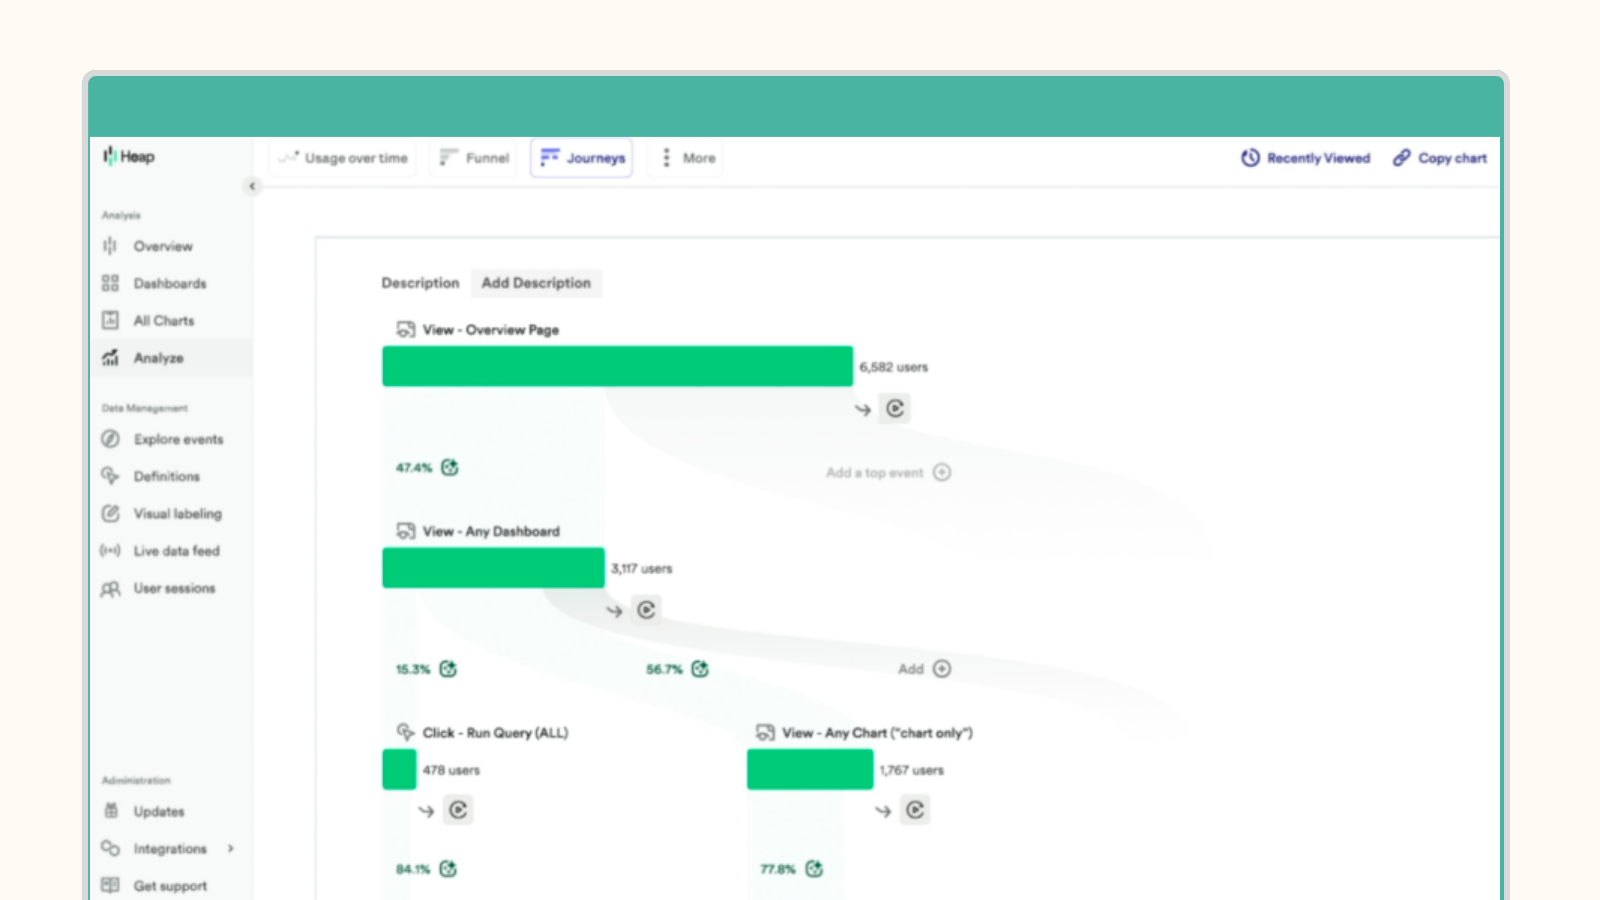Viewport: 1600px width, 900px height.
Task: Click the drop-off icon next to 47.4%
Action: (450, 467)
